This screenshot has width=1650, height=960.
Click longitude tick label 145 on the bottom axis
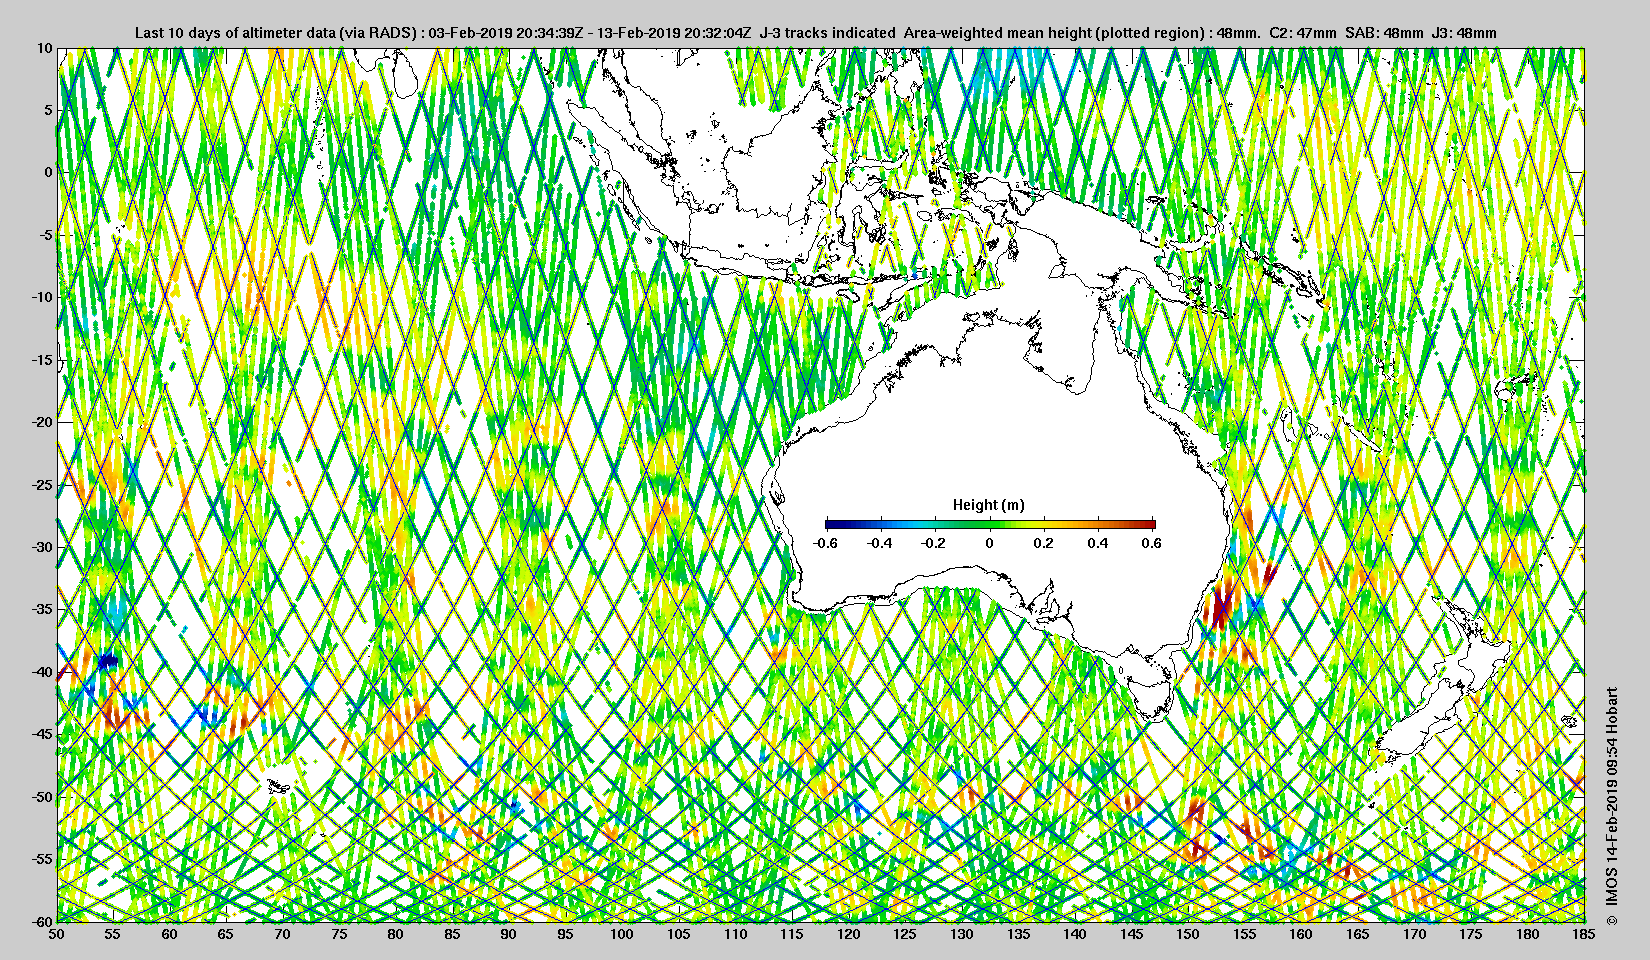pyautogui.click(x=1131, y=934)
